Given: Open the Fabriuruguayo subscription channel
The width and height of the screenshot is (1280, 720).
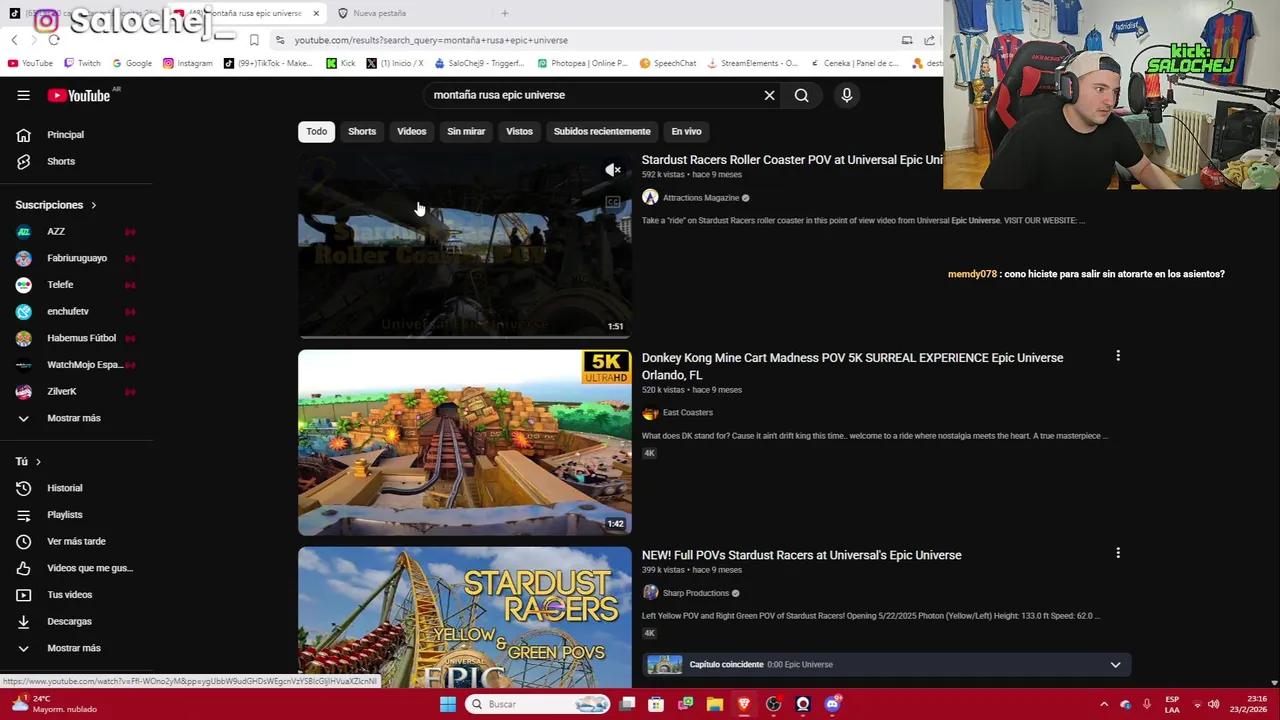Looking at the screenshot, I should pos(76,258).
